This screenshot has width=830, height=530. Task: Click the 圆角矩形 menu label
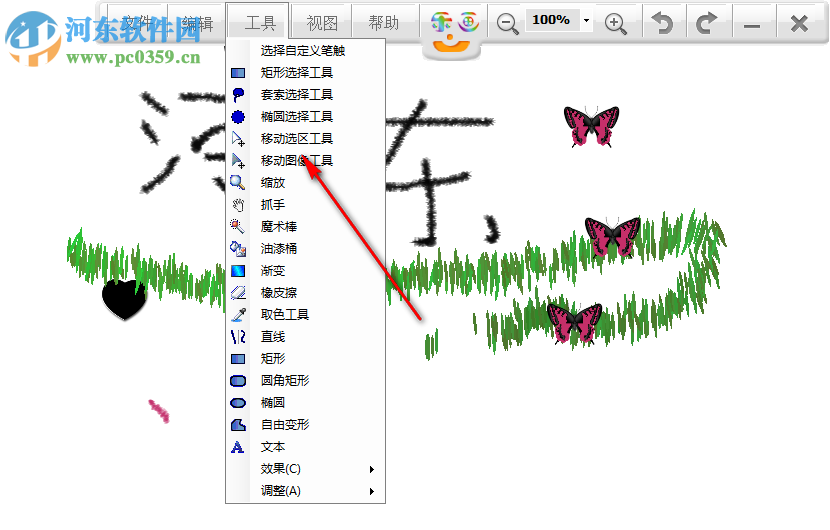click(x=284, y=381)
